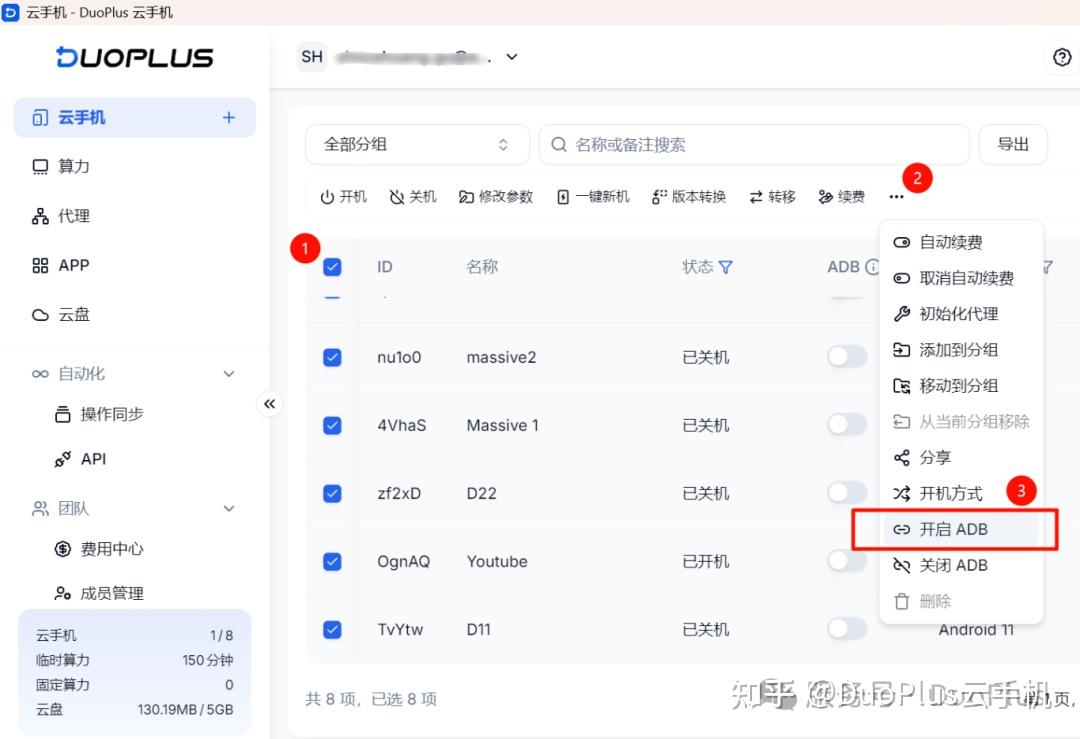Select the 开机 power-on toolbar icon
1080x739 pixels.
tap(343, 196)
